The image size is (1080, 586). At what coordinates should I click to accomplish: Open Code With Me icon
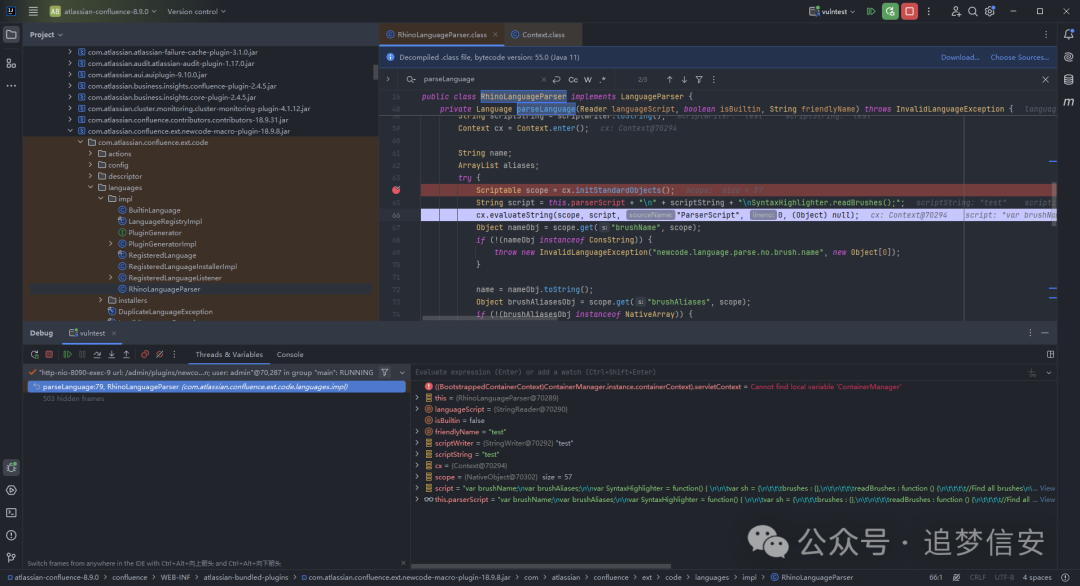coord(955,11)
